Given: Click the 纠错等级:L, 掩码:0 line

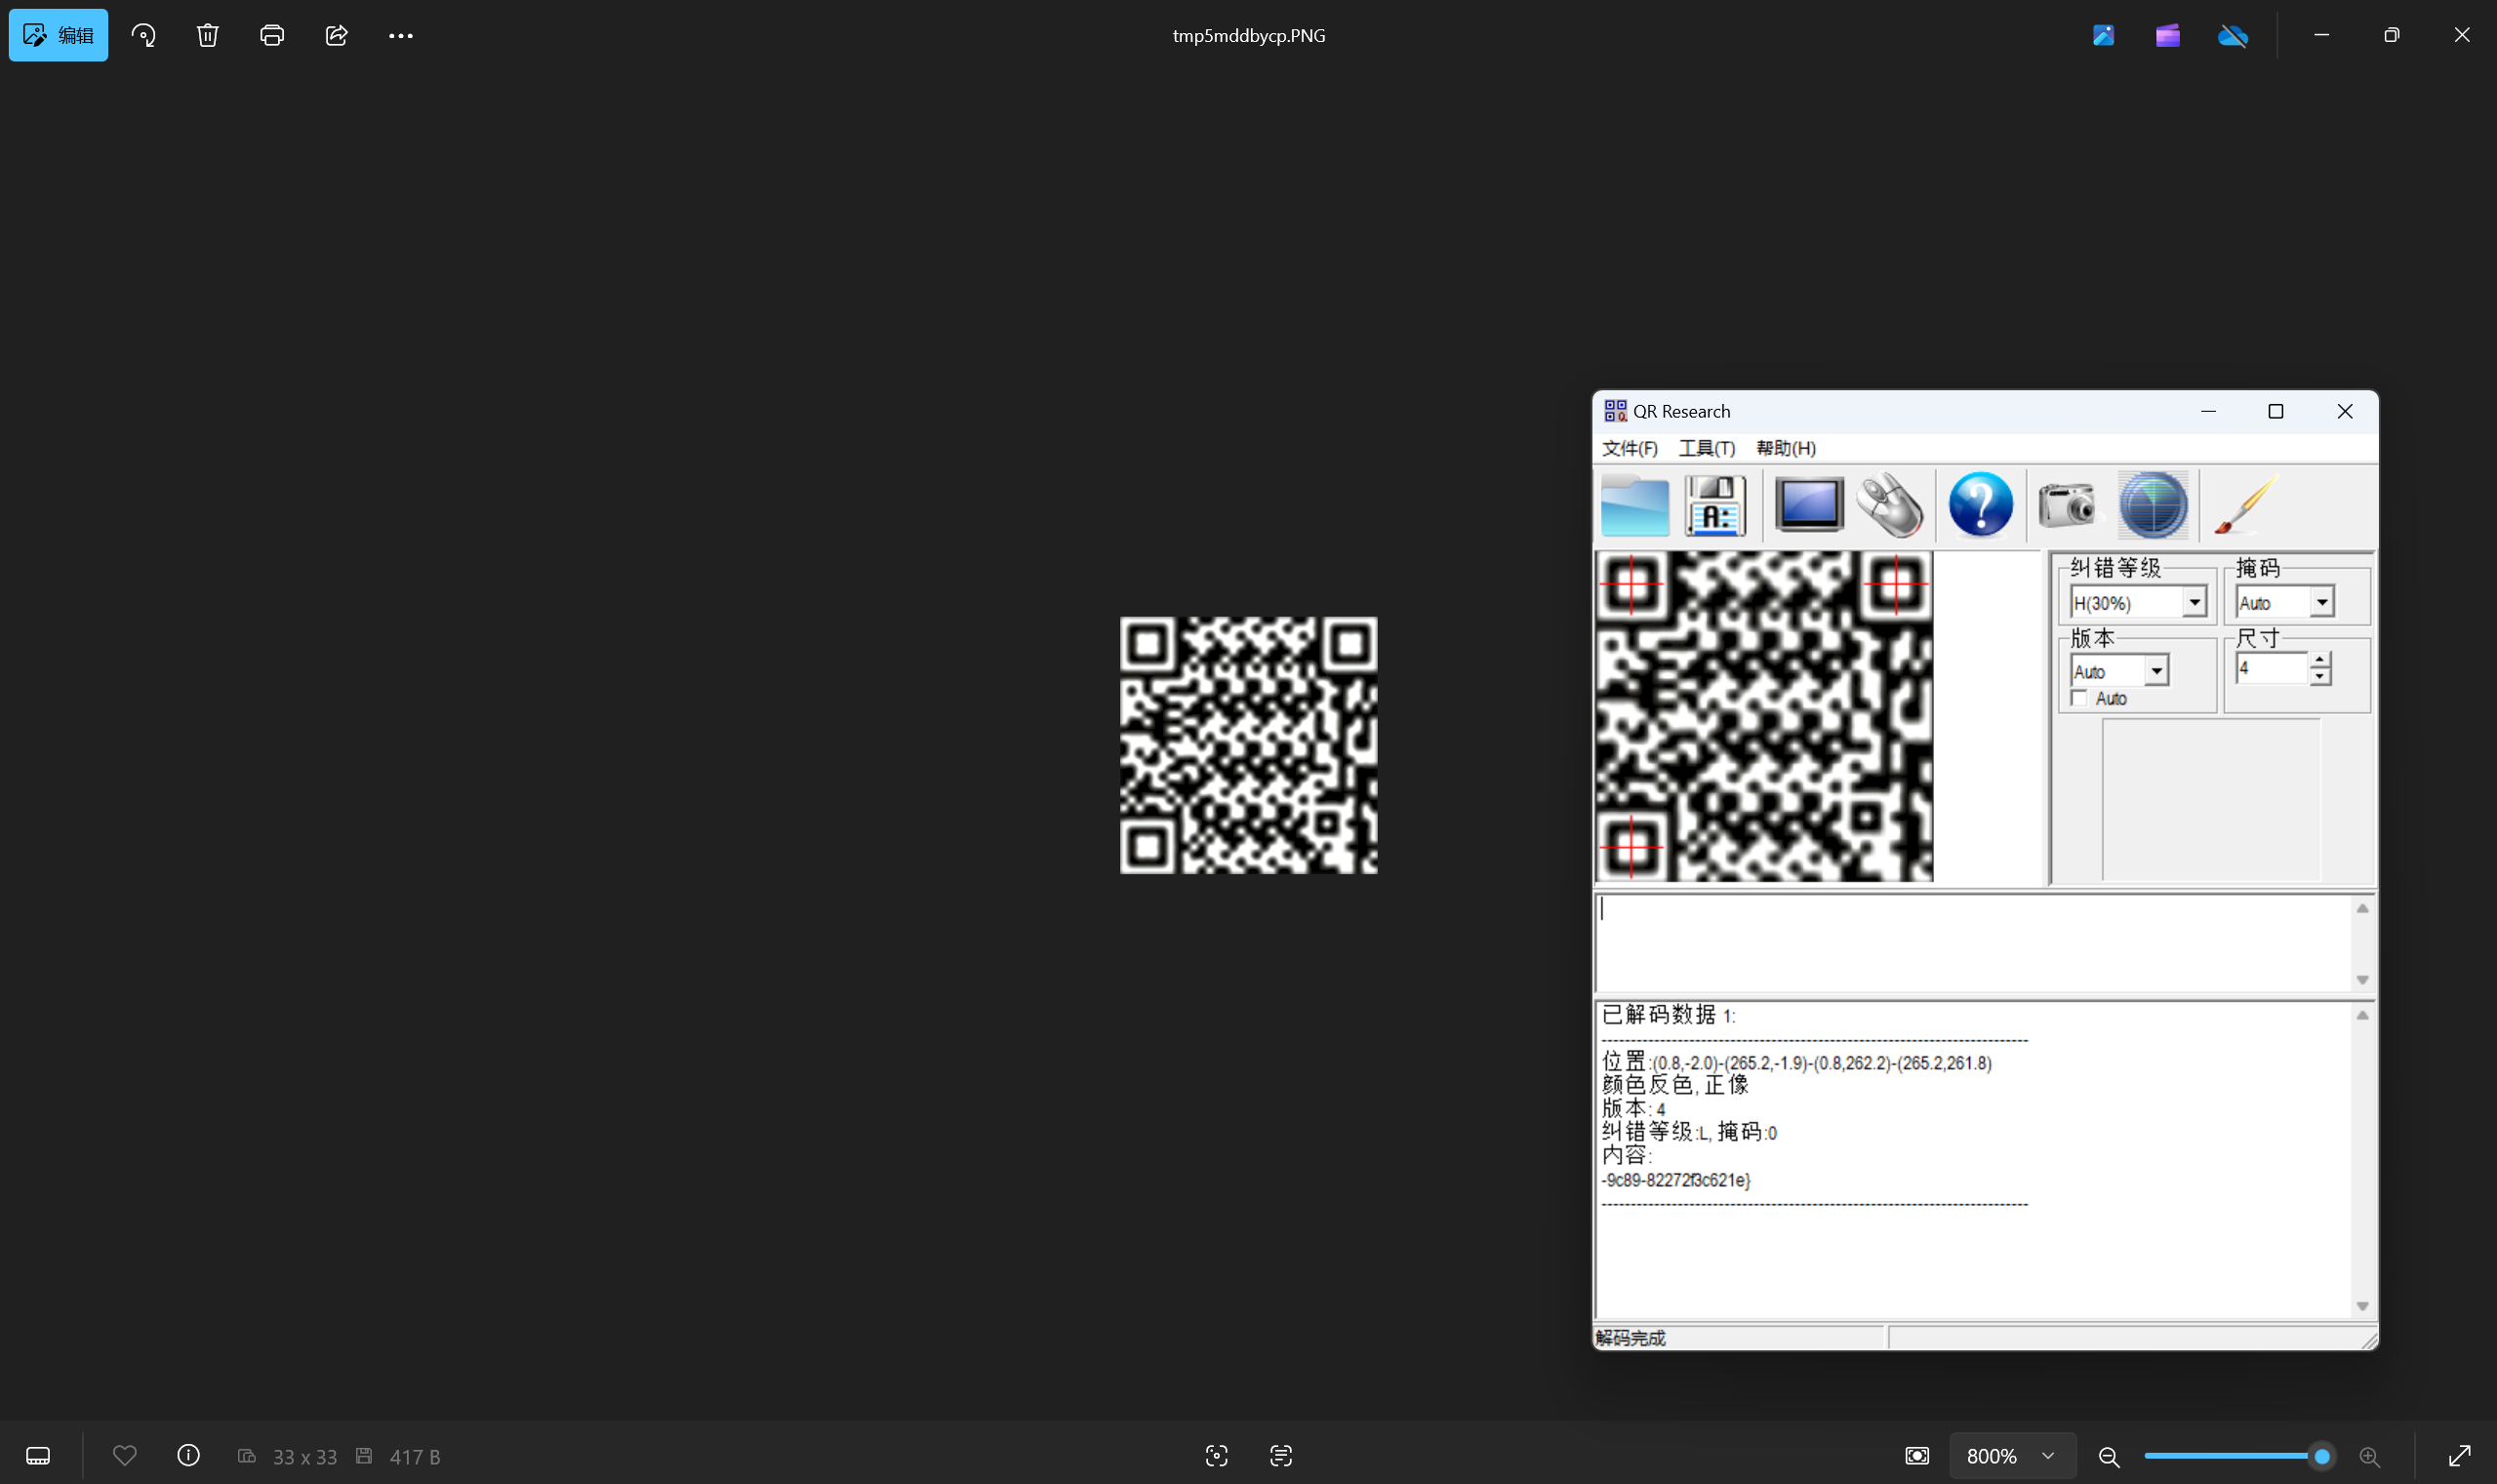Looking at the screenshot, I should coord(1690,1132).
